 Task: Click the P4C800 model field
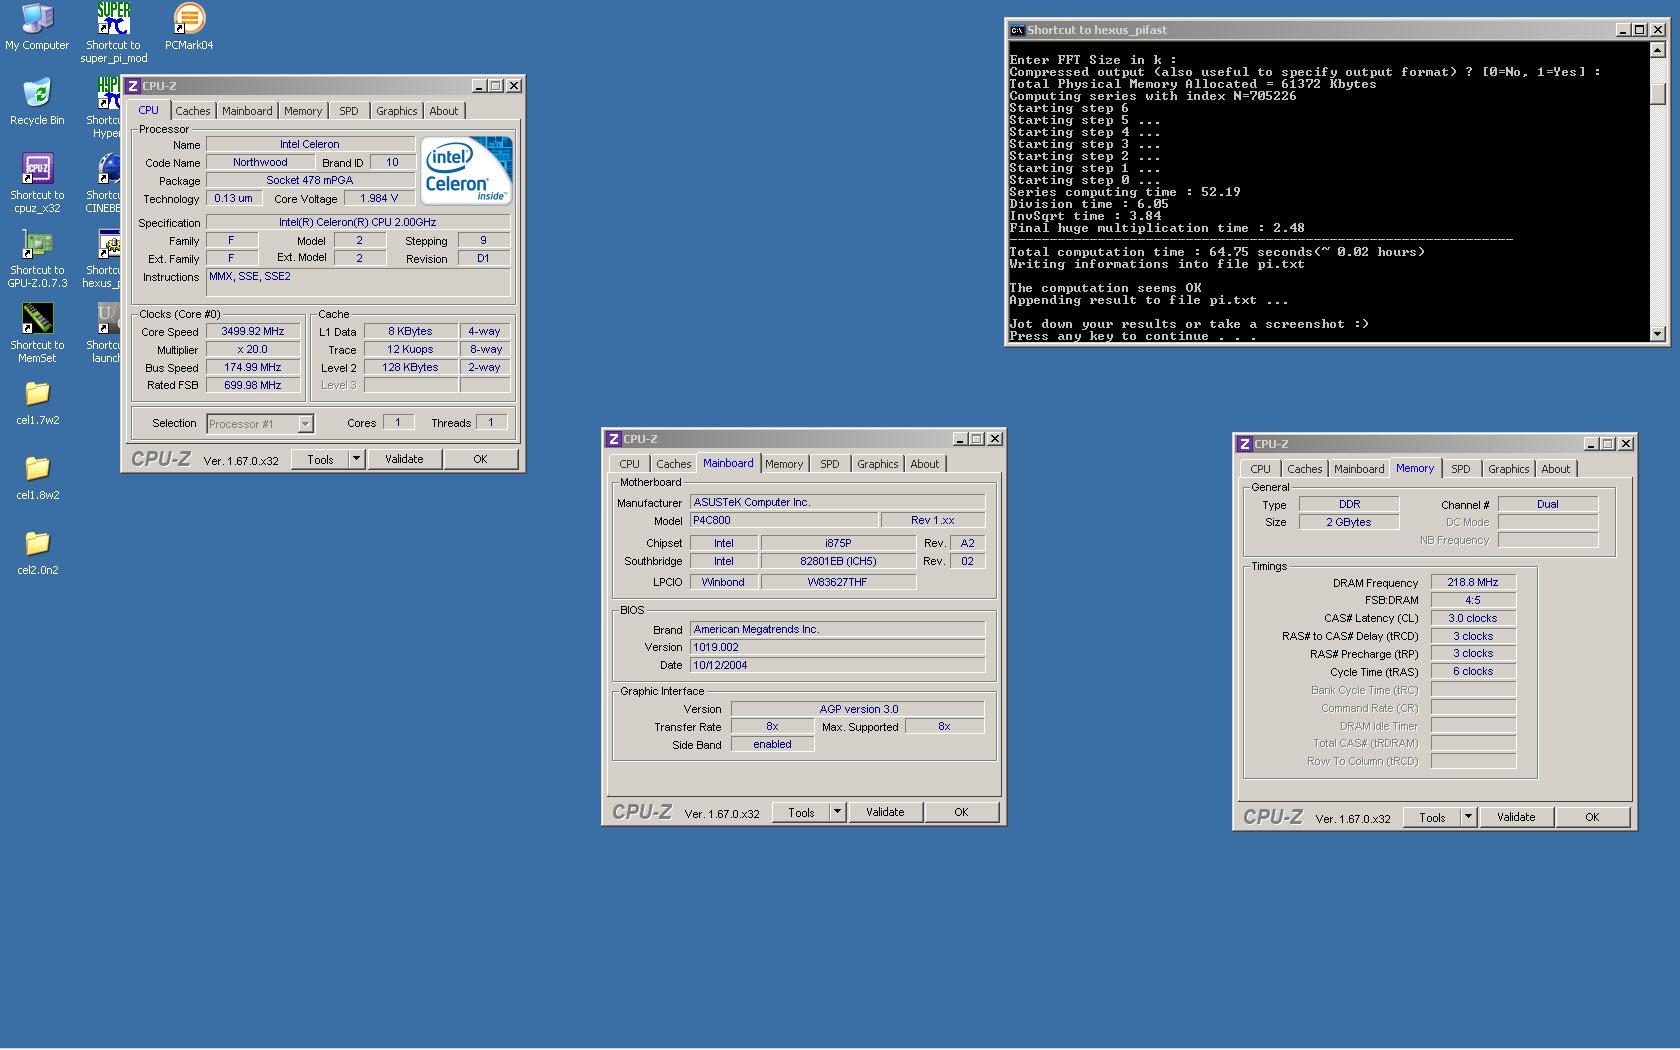pos(784,520)
